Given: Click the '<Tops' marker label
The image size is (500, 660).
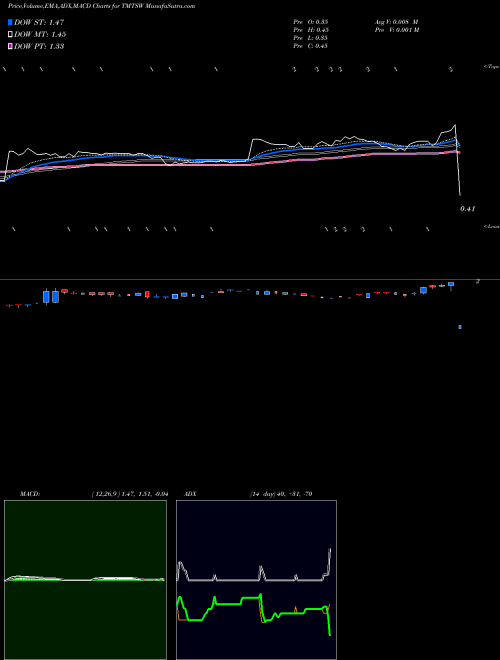Looking at the screenshot, I should 491,67.
